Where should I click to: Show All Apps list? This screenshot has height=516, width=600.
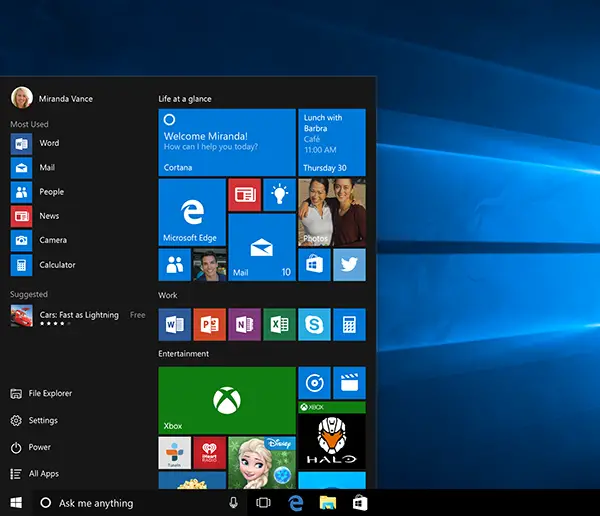tap(34, 474)
